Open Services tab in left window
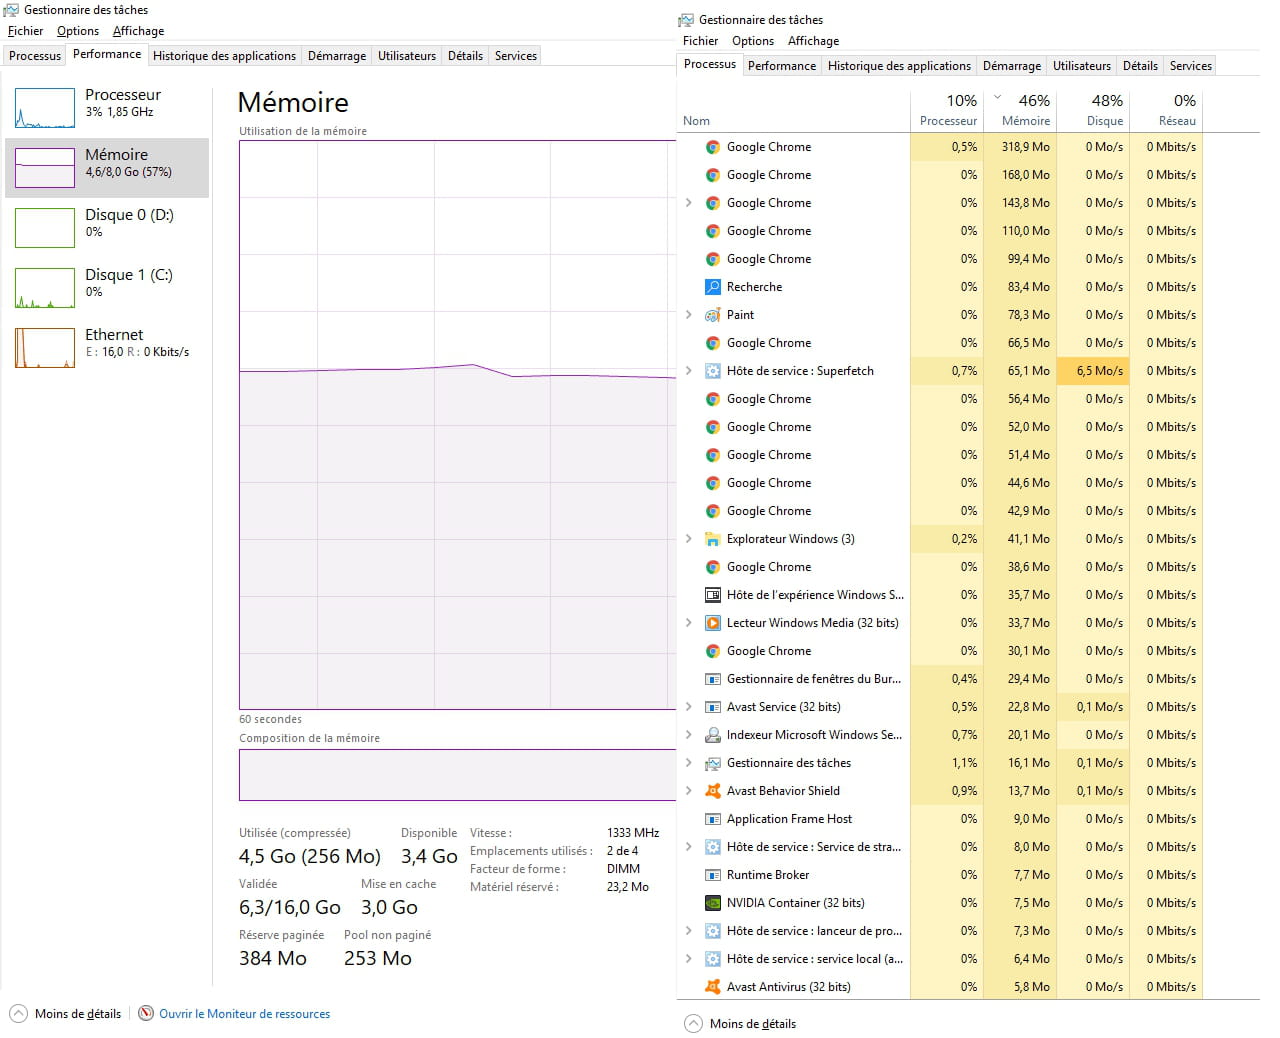Viewport: 1280px width, 1038px height. tap(516, 56)
